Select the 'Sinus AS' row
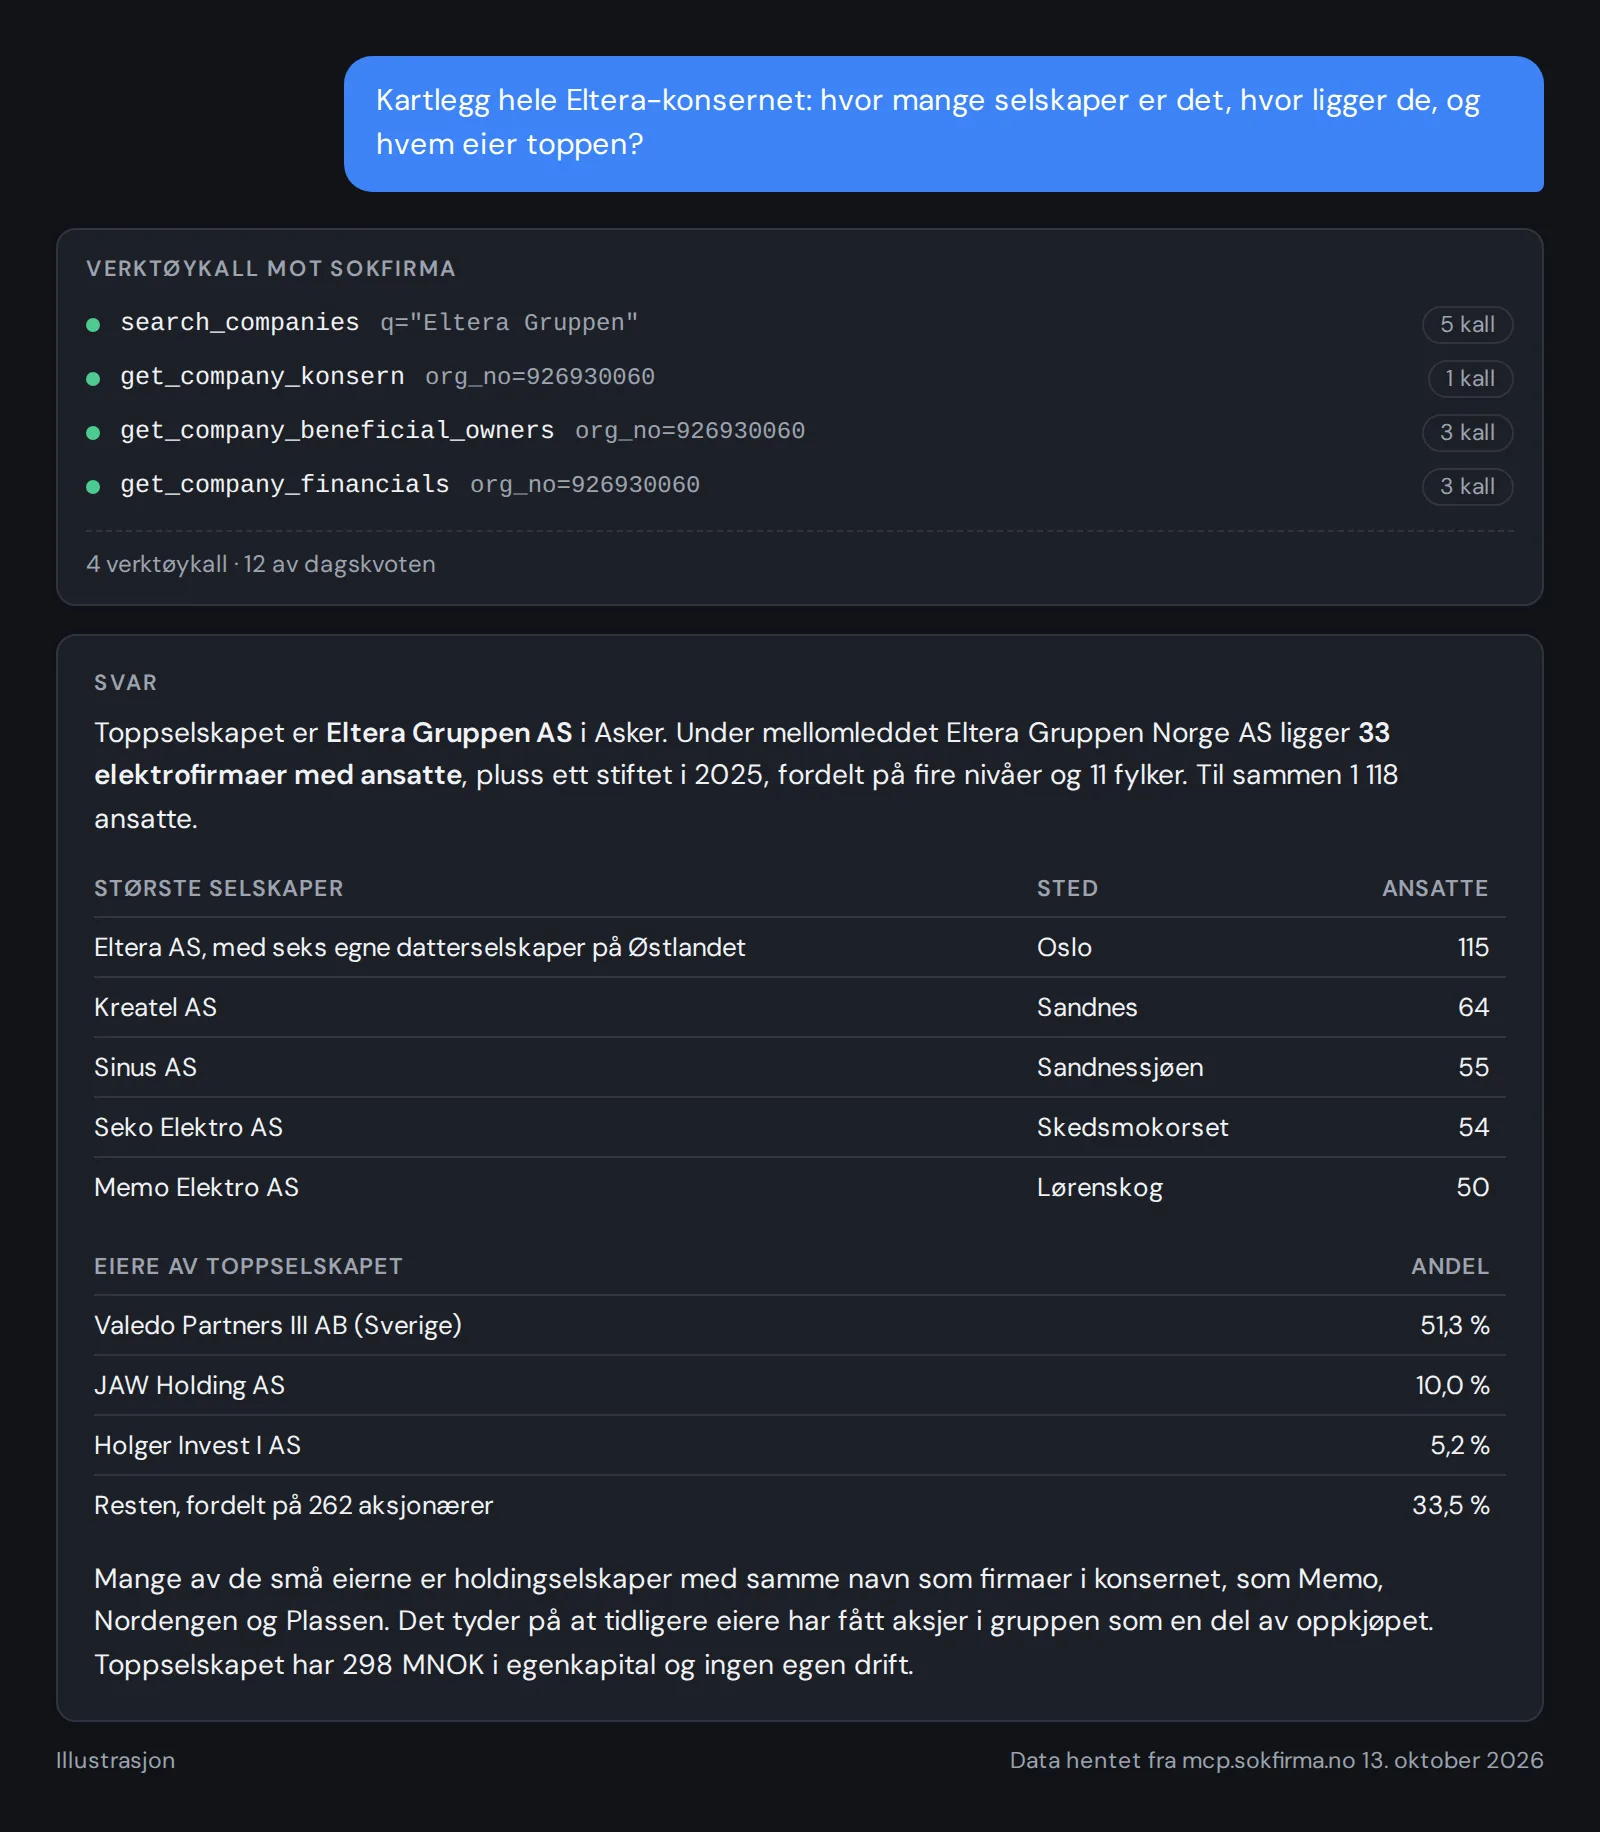The height and width of the screenshot is (1832, 1600). click(x=799, y=1067)
